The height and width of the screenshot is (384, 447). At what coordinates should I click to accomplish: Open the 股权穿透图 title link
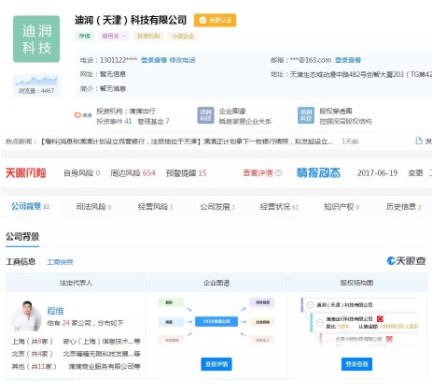click(336, 111)
